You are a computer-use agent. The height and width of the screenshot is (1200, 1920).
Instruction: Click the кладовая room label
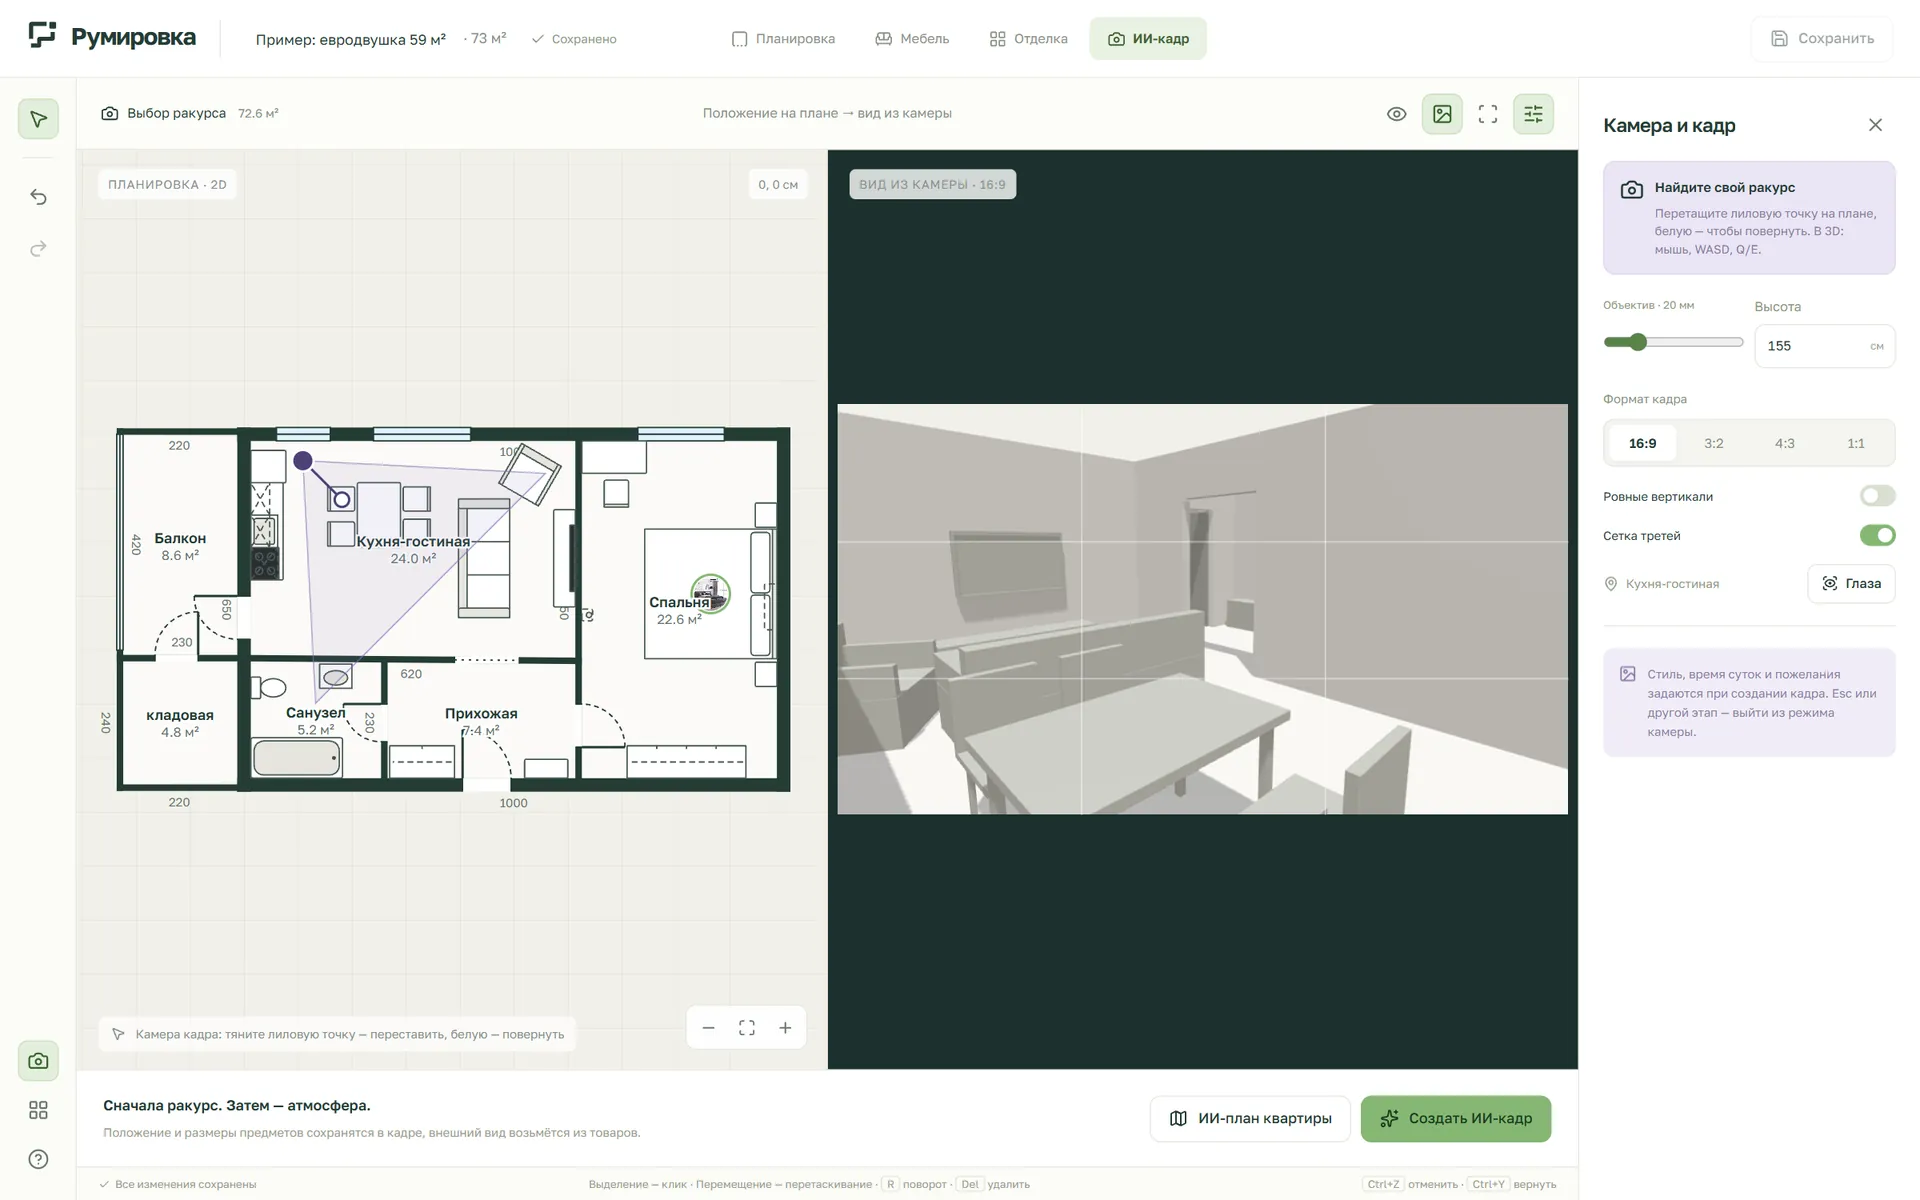click(180, 715)
